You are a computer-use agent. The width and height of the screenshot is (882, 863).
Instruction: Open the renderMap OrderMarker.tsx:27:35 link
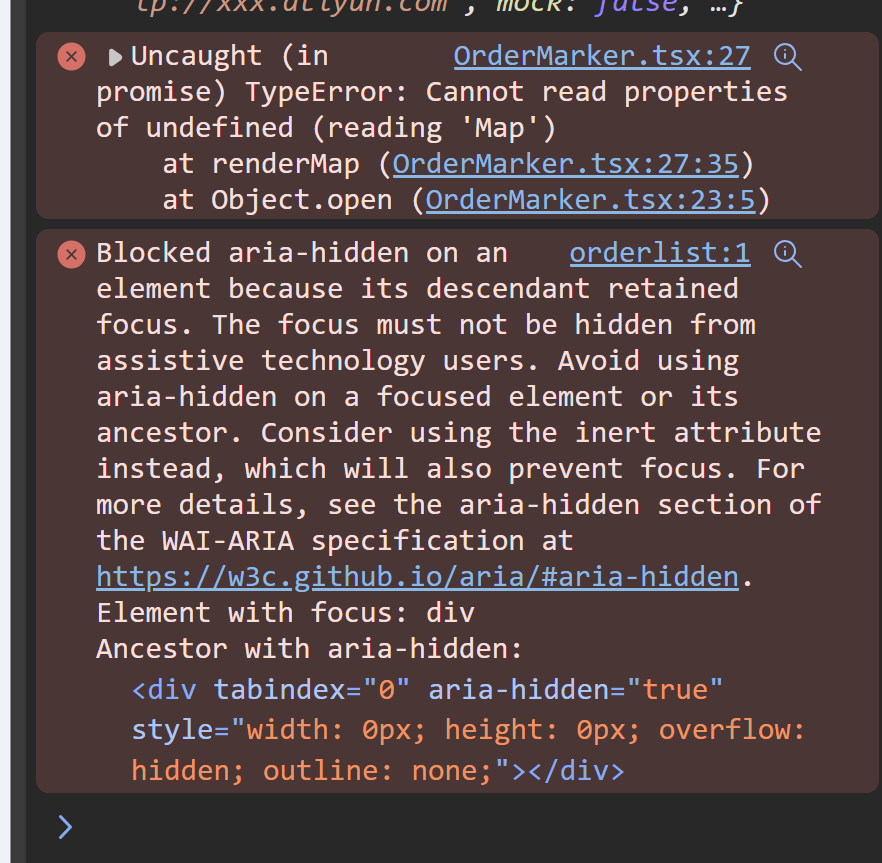click(x=565, y=164)
